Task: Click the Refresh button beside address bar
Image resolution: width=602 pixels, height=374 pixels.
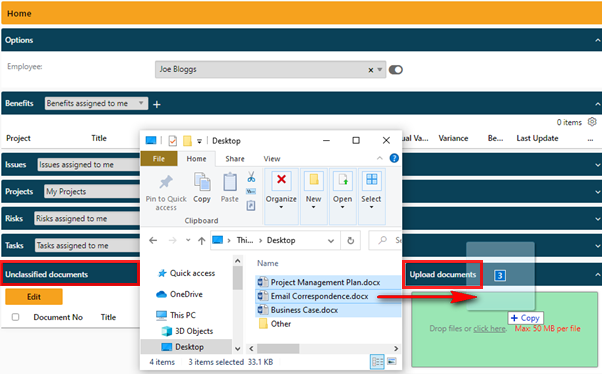Action: pos(351,240)
